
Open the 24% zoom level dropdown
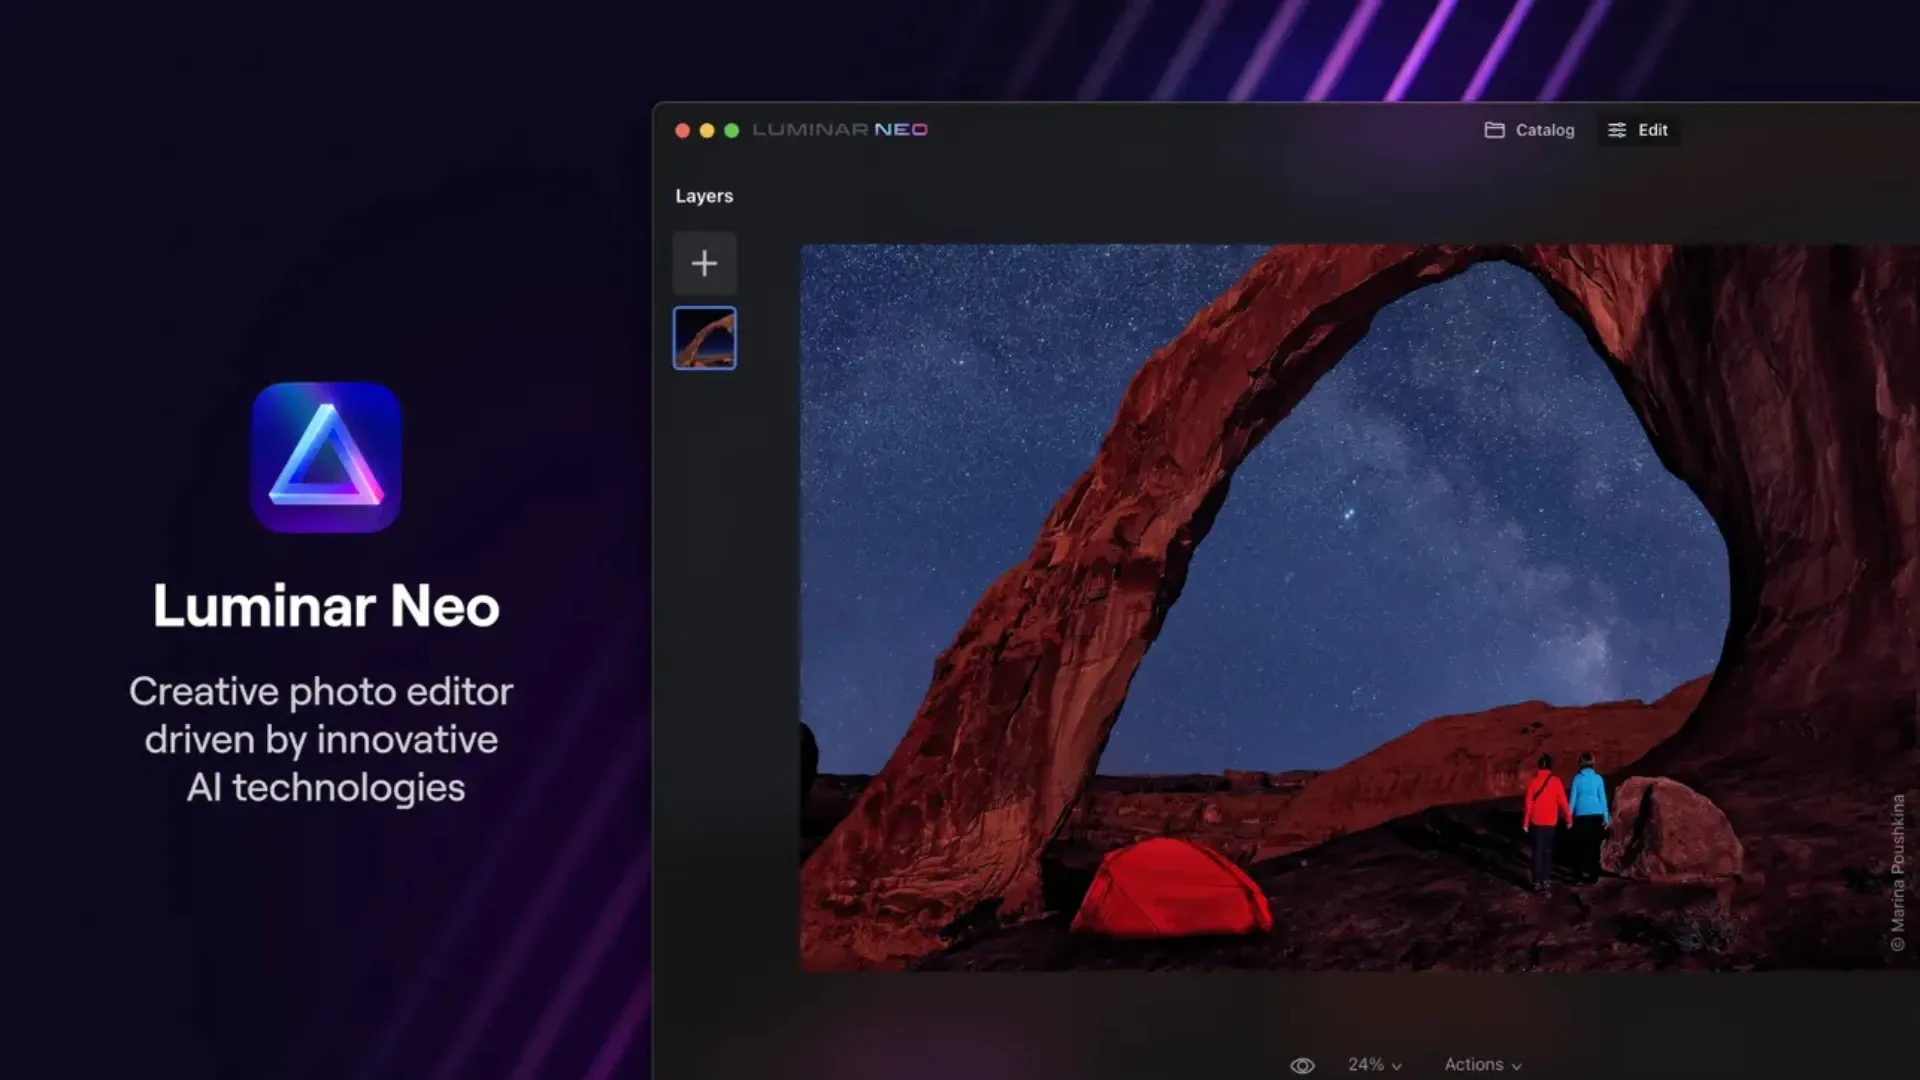point(1365,1064)
